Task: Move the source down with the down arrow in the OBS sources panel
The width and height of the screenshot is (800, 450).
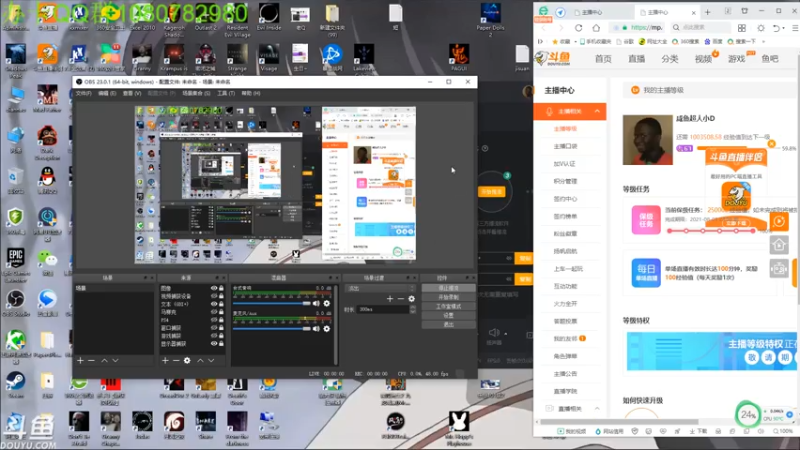Action: (x=211, y=361)
